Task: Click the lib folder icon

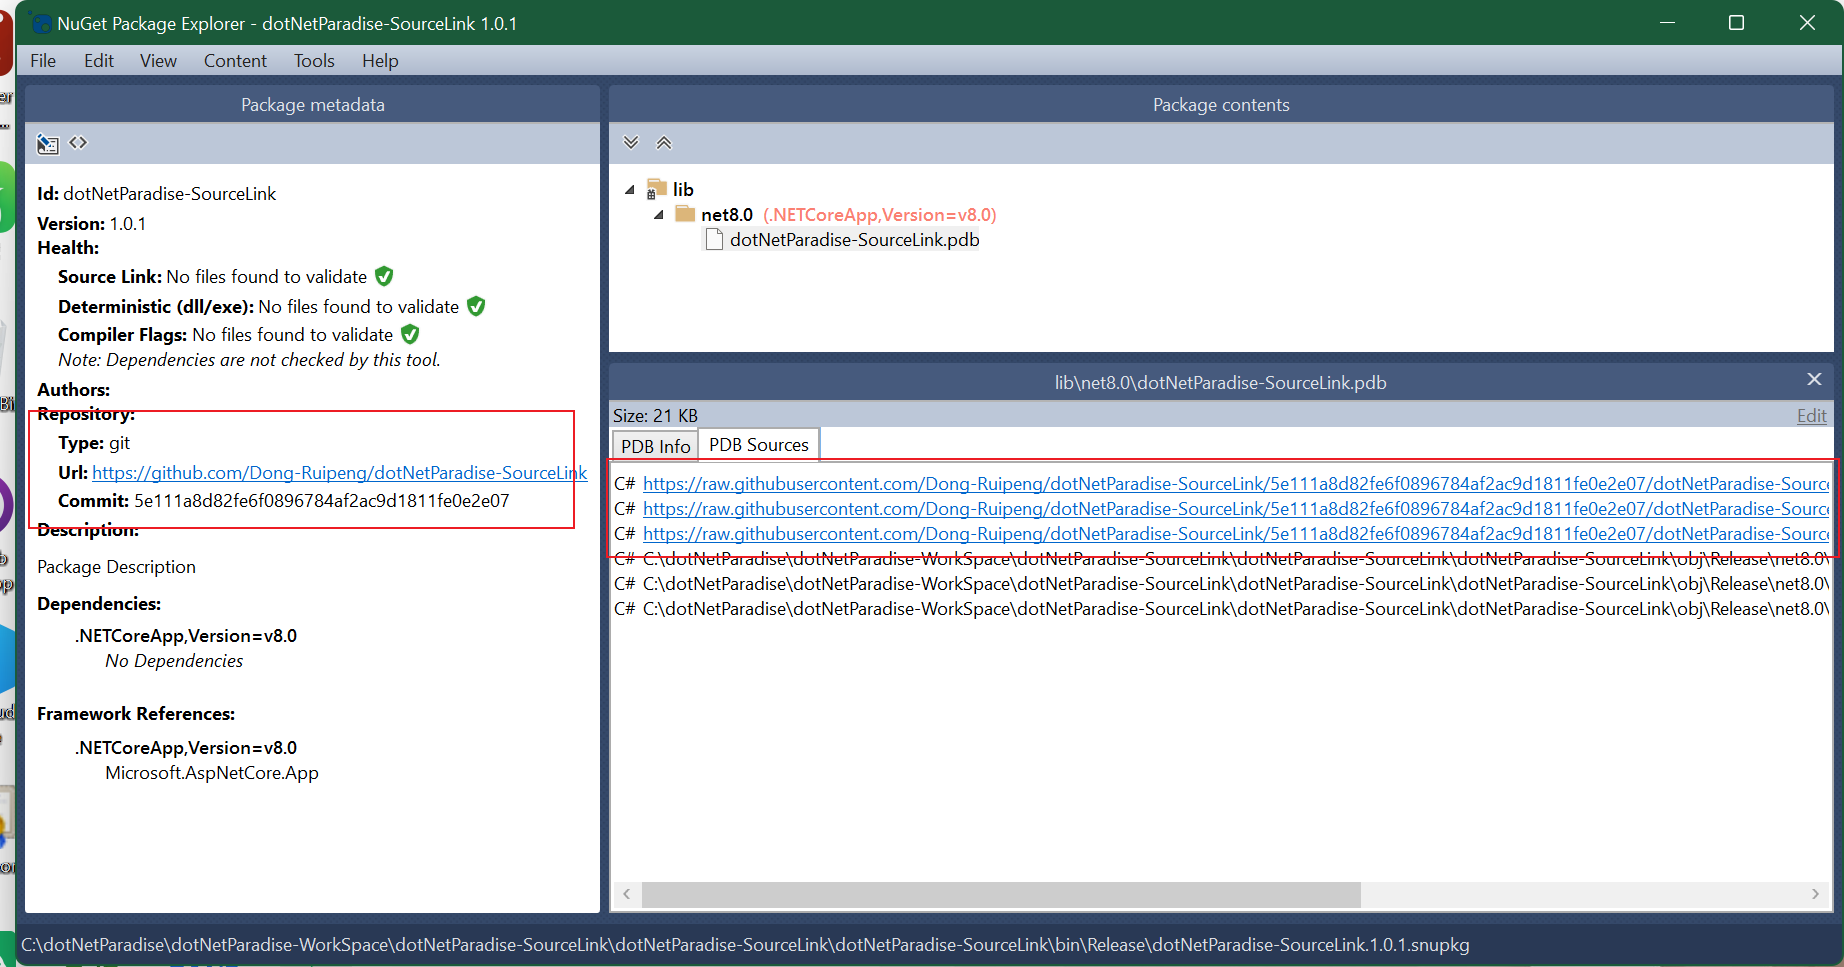Action: pos(656,189)
